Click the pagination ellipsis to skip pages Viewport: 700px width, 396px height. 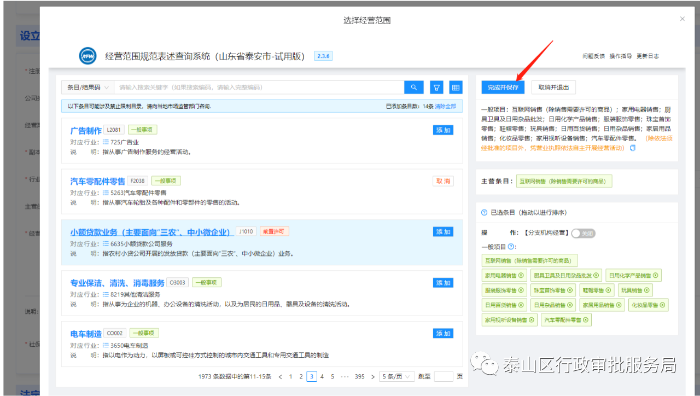[345, 377]
